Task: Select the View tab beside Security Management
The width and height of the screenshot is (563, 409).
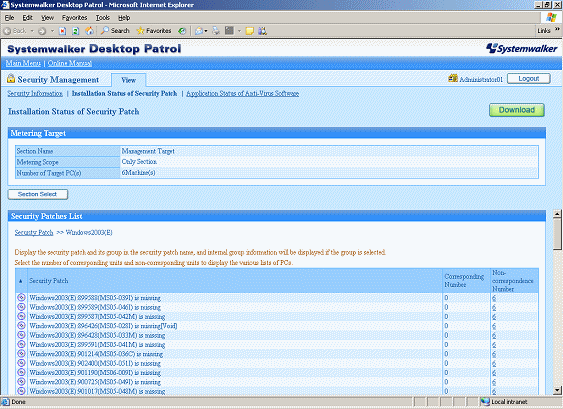Action: tap(129, 80)
